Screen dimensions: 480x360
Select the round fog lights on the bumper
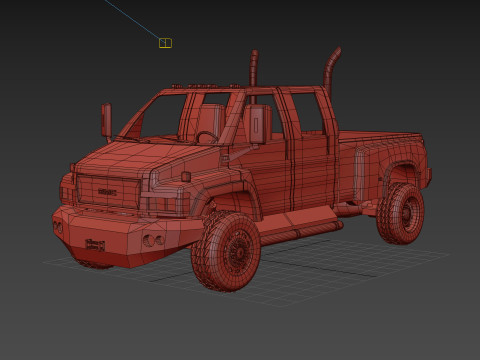pos(154,240)
